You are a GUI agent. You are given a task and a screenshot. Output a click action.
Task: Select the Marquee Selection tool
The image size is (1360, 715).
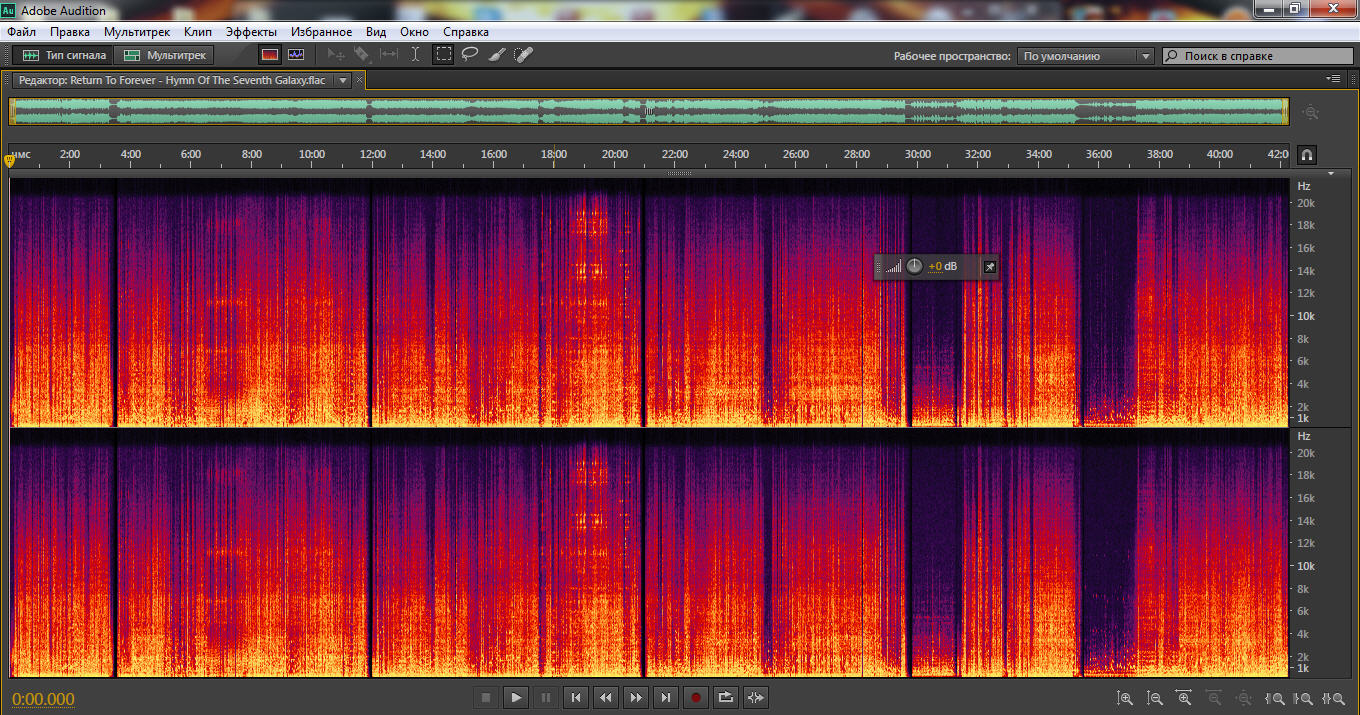[443, 55]
